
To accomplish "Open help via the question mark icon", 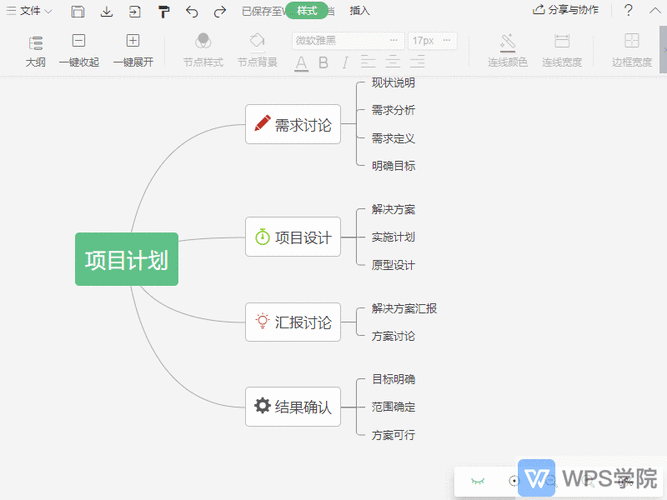I will tap(628, 10).
